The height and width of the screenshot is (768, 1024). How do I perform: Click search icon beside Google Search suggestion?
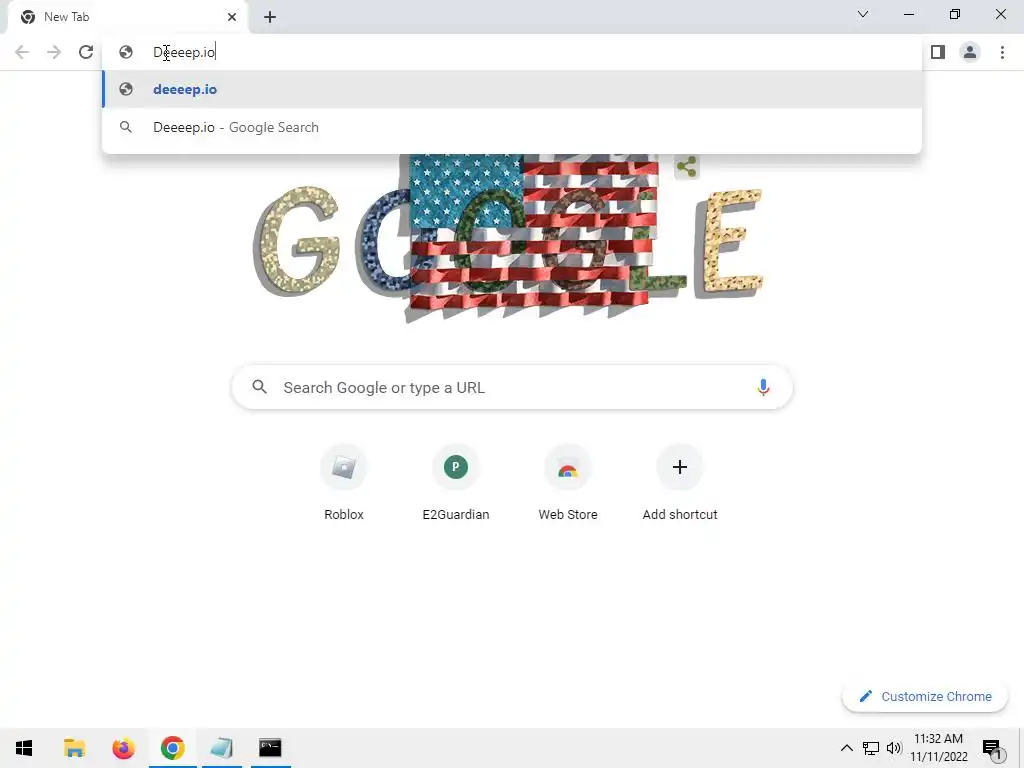[126, 127]
